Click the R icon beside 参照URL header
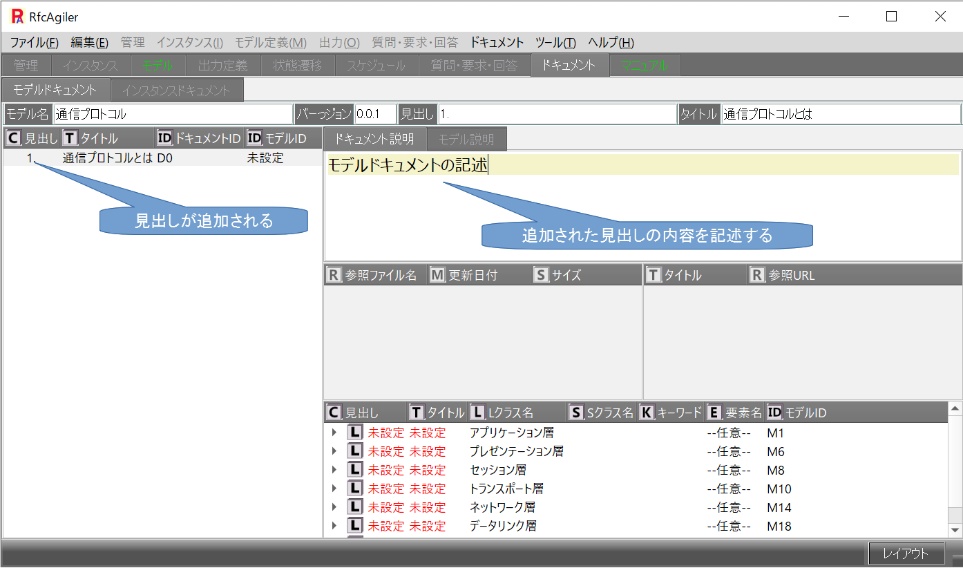The height and width of the screenshot is (568, 963). click(x=757, y=275)
